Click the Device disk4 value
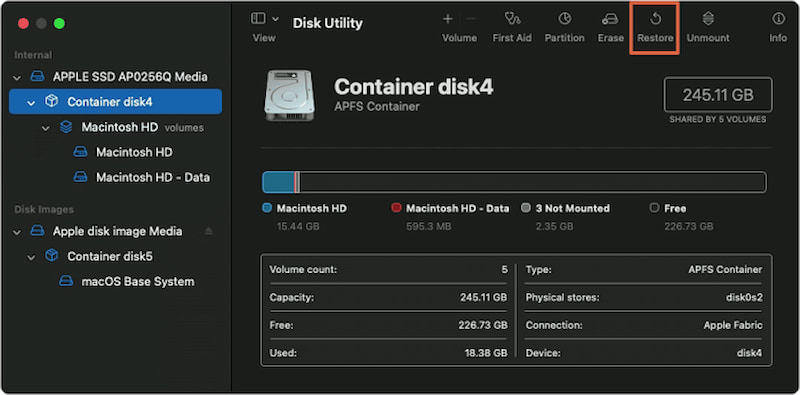This screenshot has width=800, height=395. pos(749,353)
